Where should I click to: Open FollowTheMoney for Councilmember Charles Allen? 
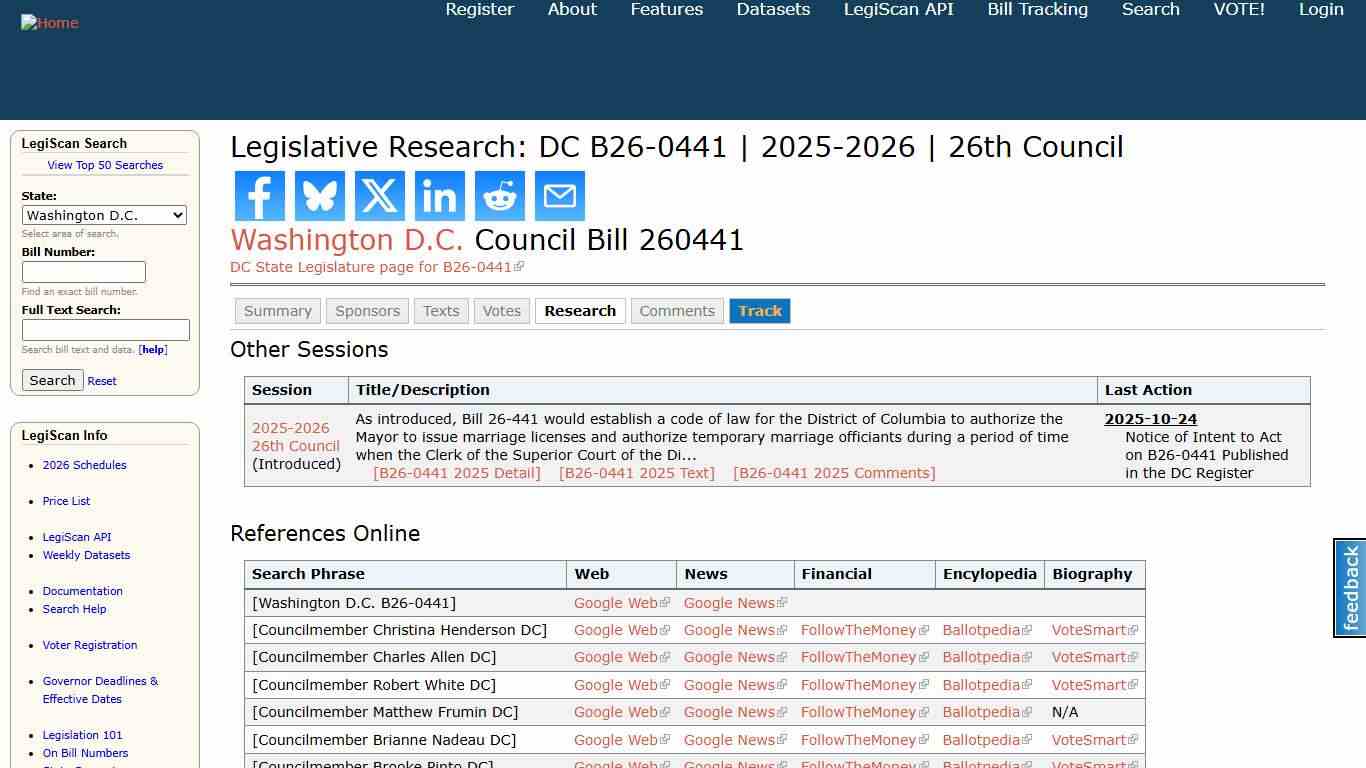click(x=857, y=657)
